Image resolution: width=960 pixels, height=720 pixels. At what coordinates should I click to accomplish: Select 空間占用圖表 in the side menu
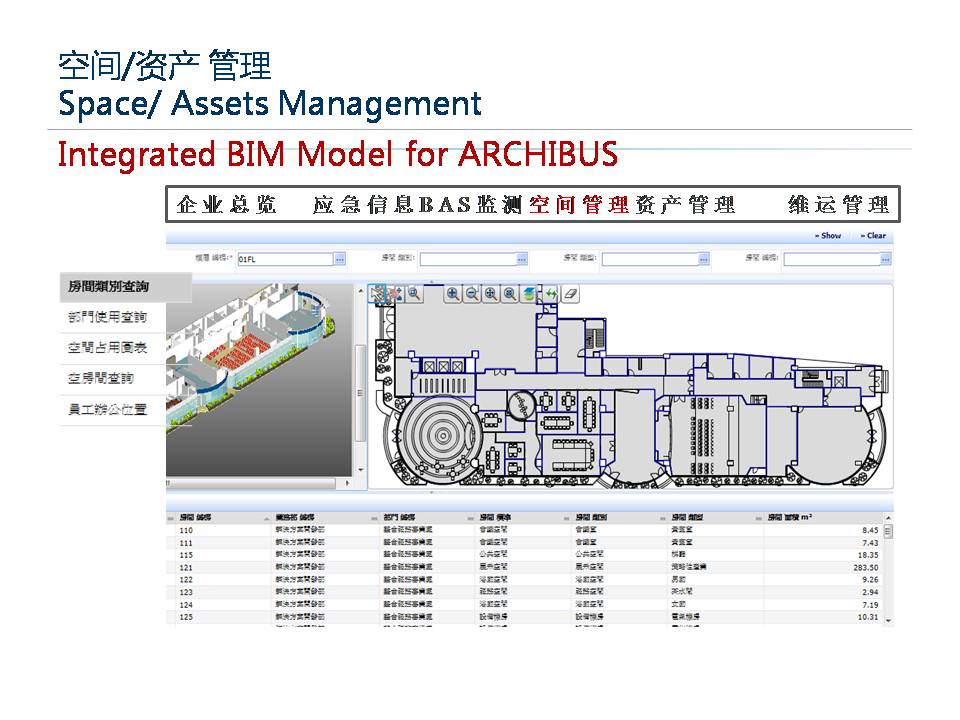[108, 348]
